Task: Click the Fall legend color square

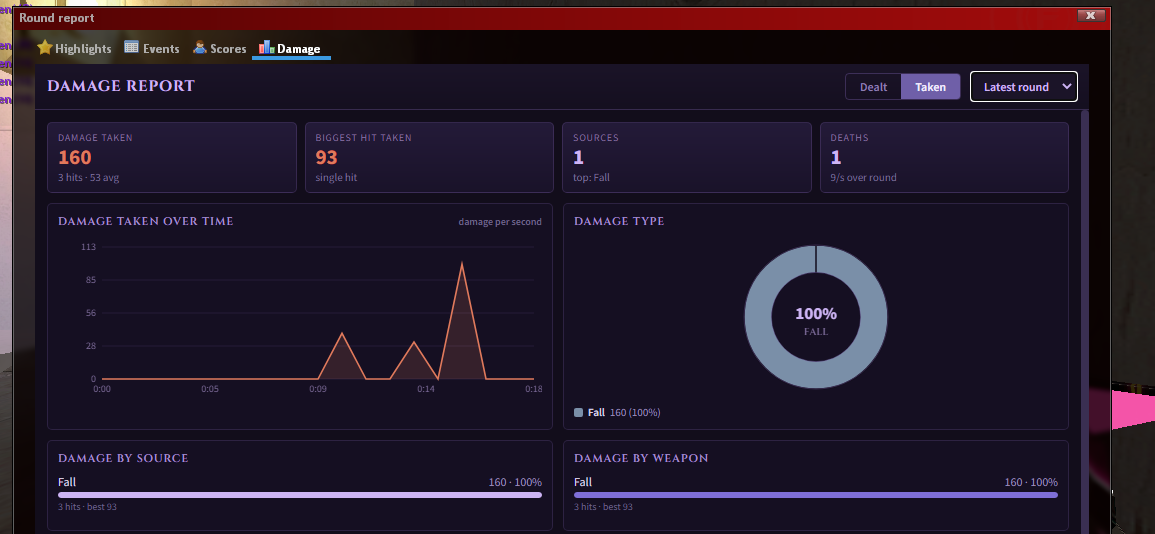Action: click(578, 412)
